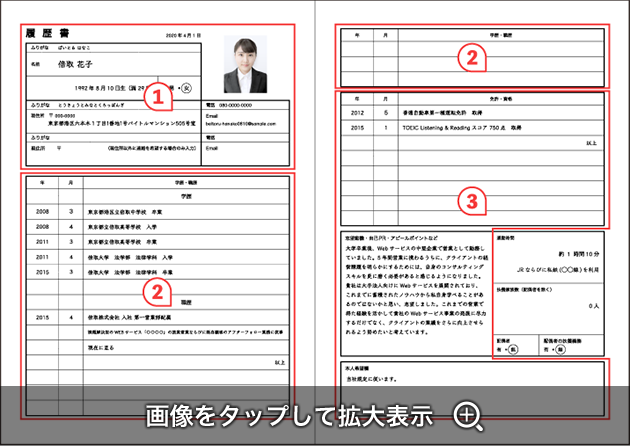Select the circled 女 gender option
Viewport: 630px width, 446px height.
pos(185,88)
